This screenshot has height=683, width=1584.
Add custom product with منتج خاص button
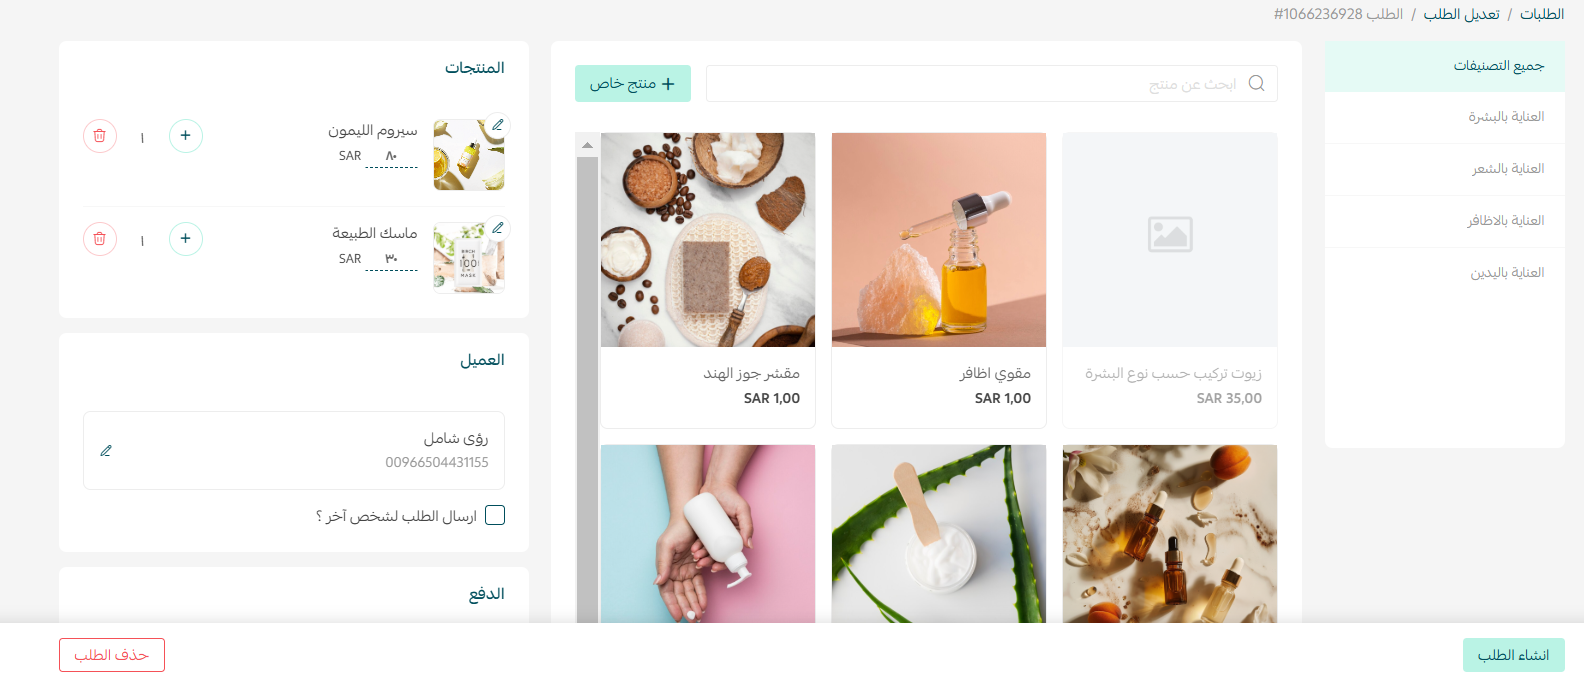click(x=633, y=84)
